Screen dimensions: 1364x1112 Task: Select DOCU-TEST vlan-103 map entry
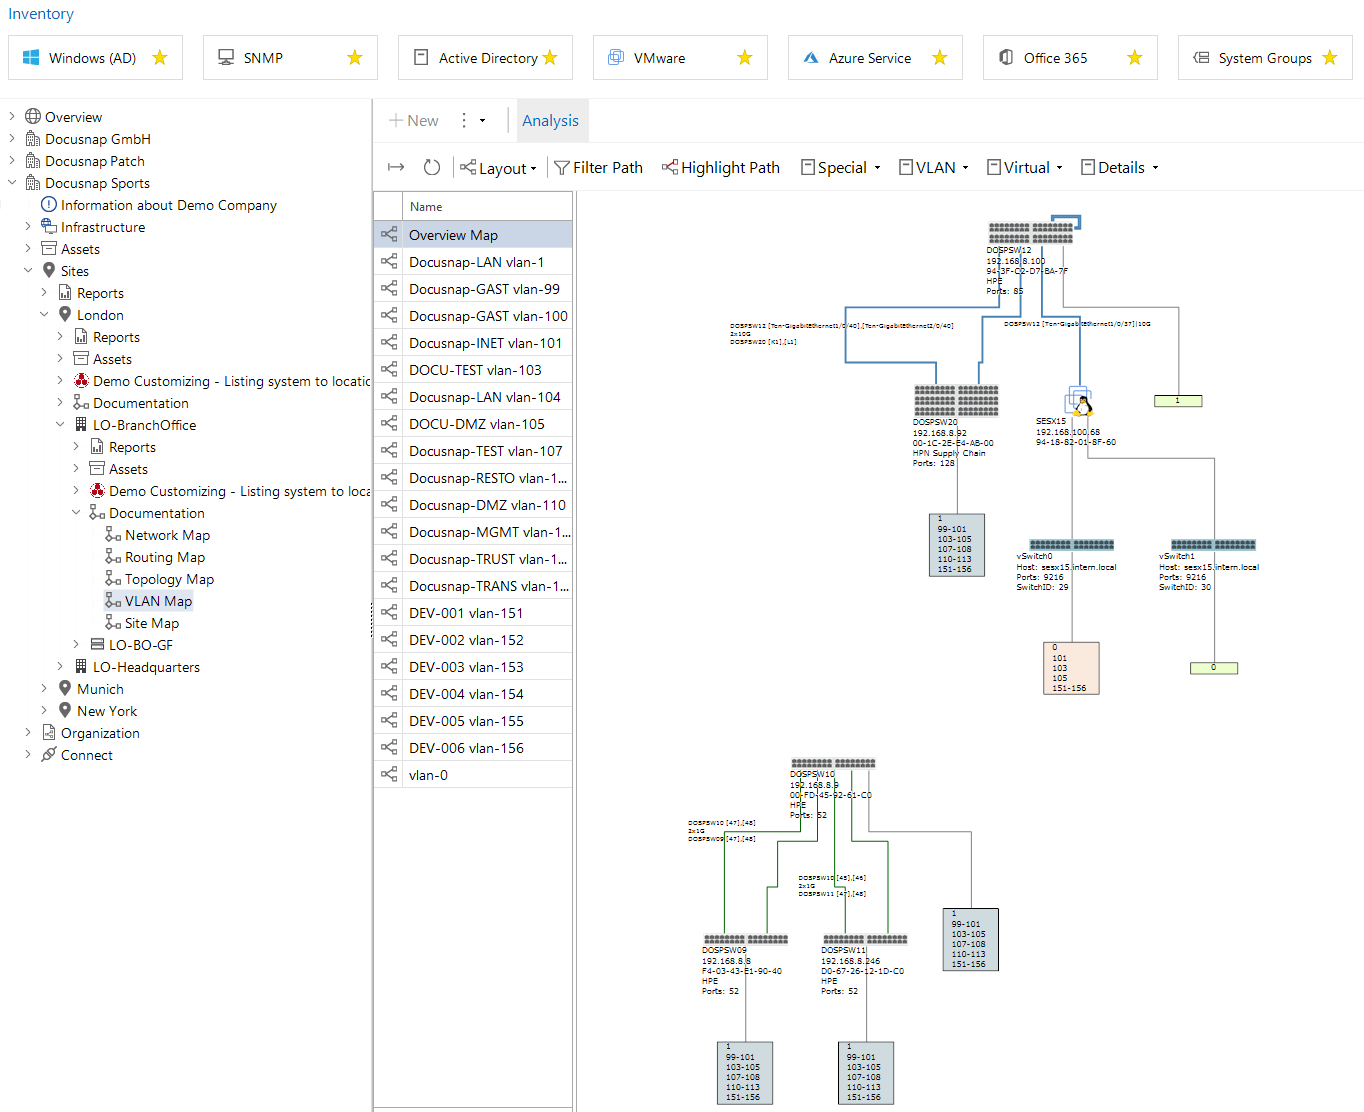[x=473, y=370]
